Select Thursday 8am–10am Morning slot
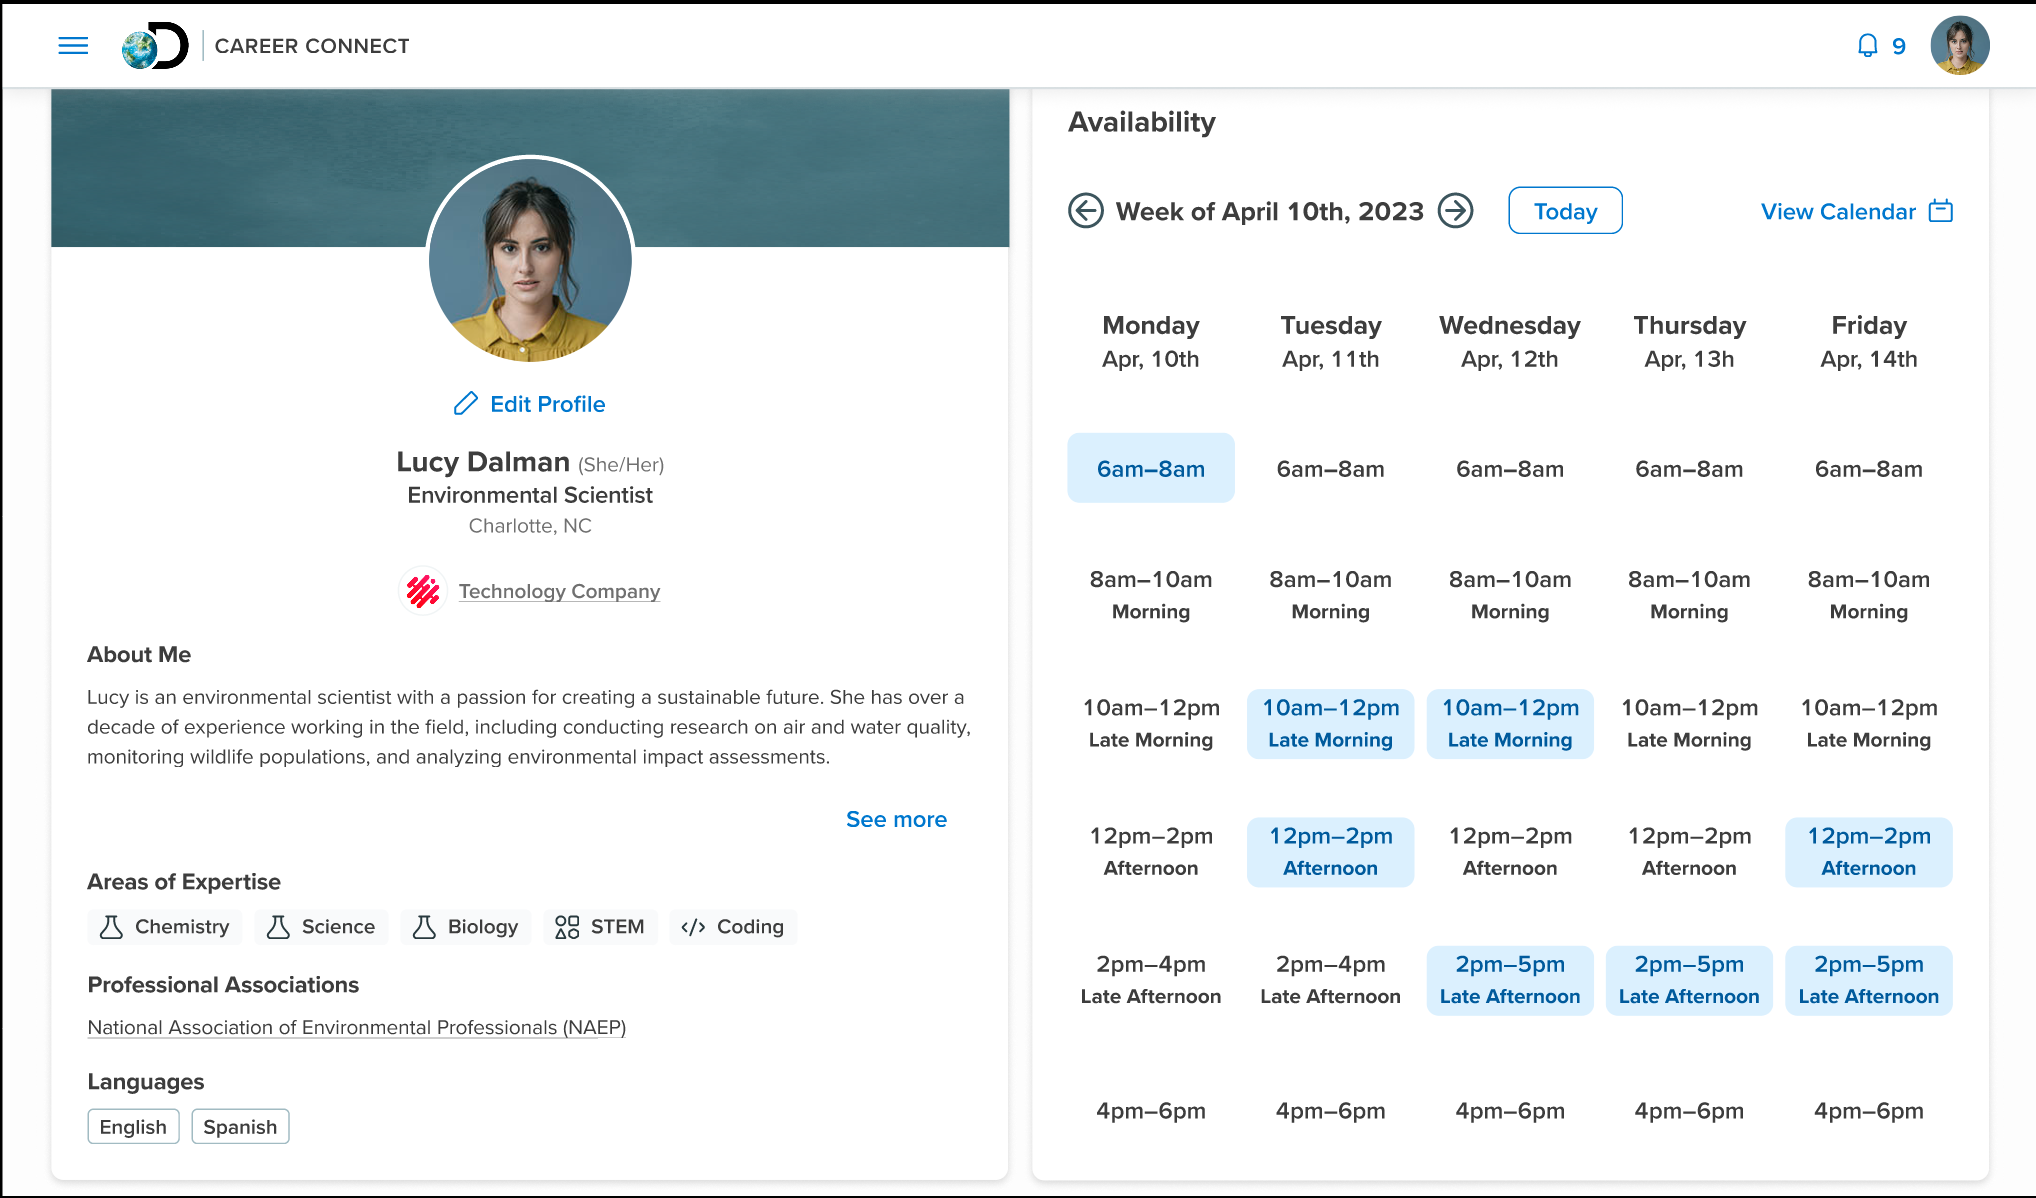This screenshot has width=2036, height=1198. 1689,595
